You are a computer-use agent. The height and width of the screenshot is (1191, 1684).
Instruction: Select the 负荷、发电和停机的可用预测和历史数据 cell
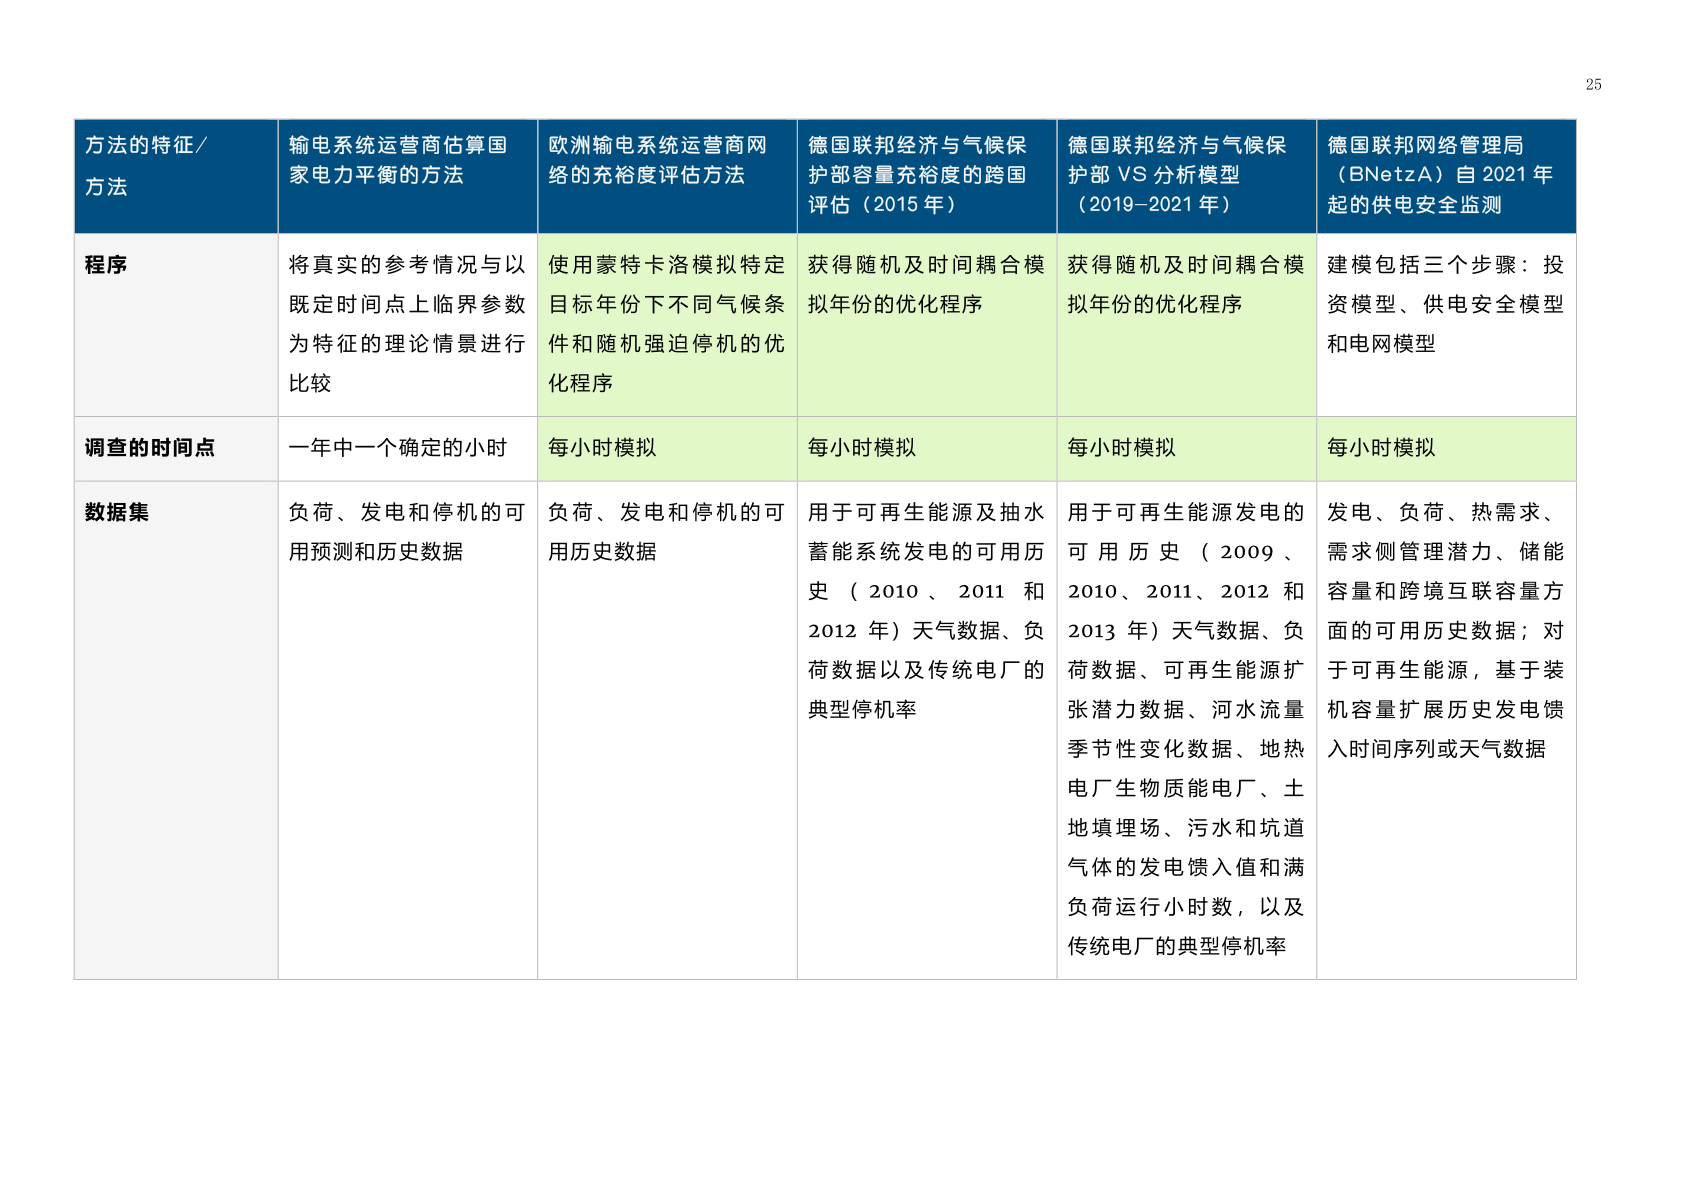point(406,532)
